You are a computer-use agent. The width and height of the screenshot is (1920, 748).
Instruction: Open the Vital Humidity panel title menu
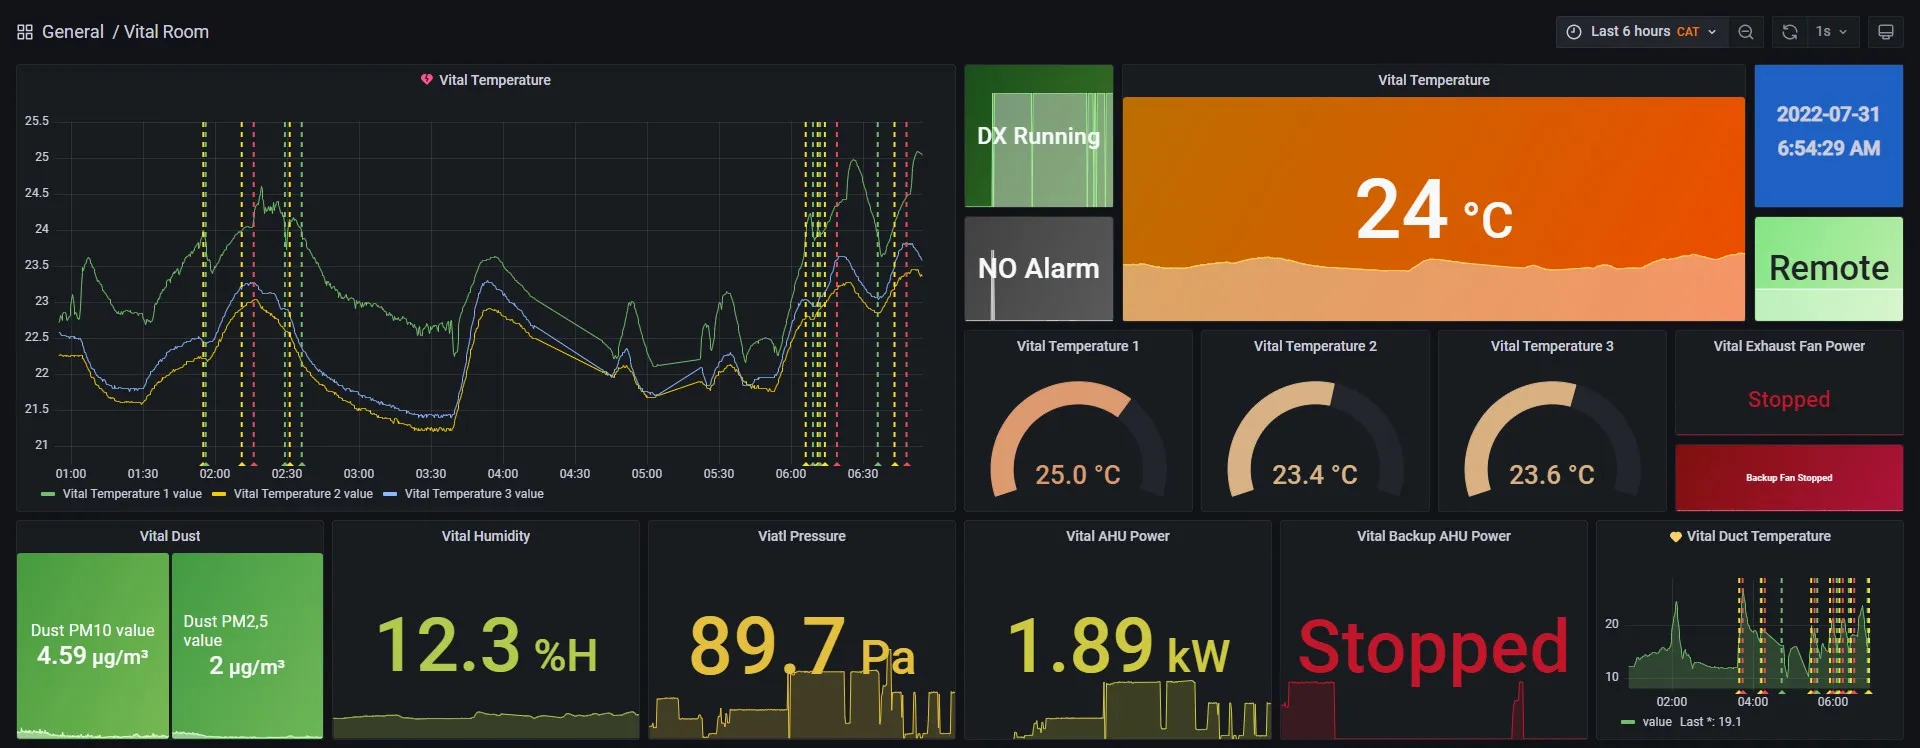486,536
